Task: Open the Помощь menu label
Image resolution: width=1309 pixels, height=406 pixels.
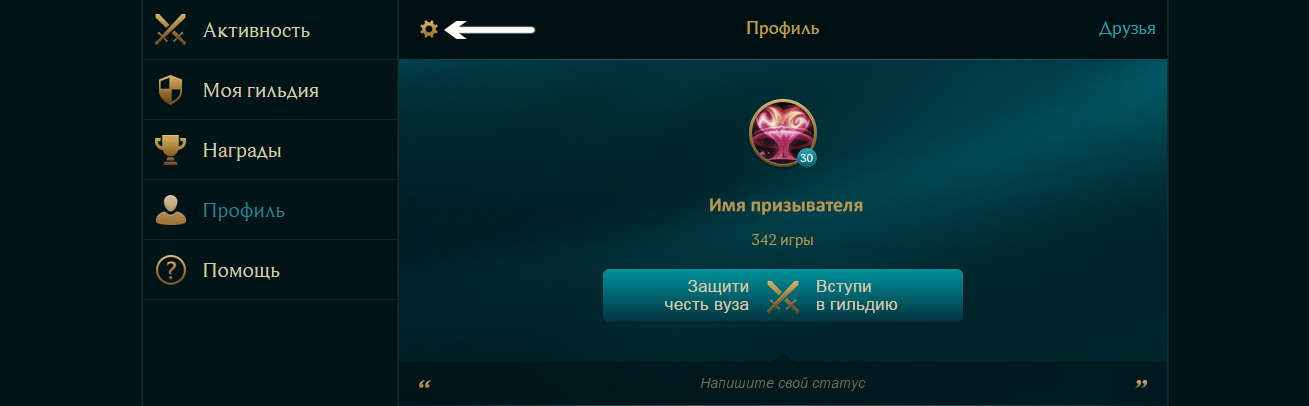Action: 241,270
